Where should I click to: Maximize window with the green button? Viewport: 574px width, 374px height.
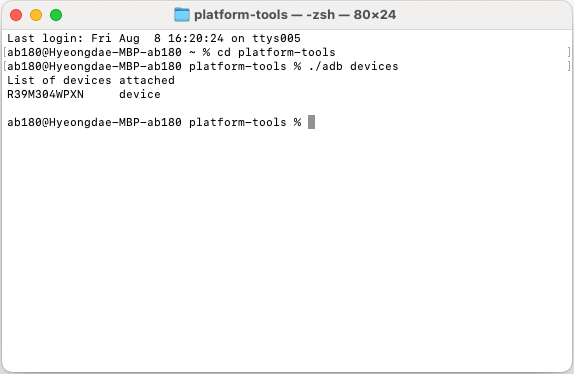[56, 15]
